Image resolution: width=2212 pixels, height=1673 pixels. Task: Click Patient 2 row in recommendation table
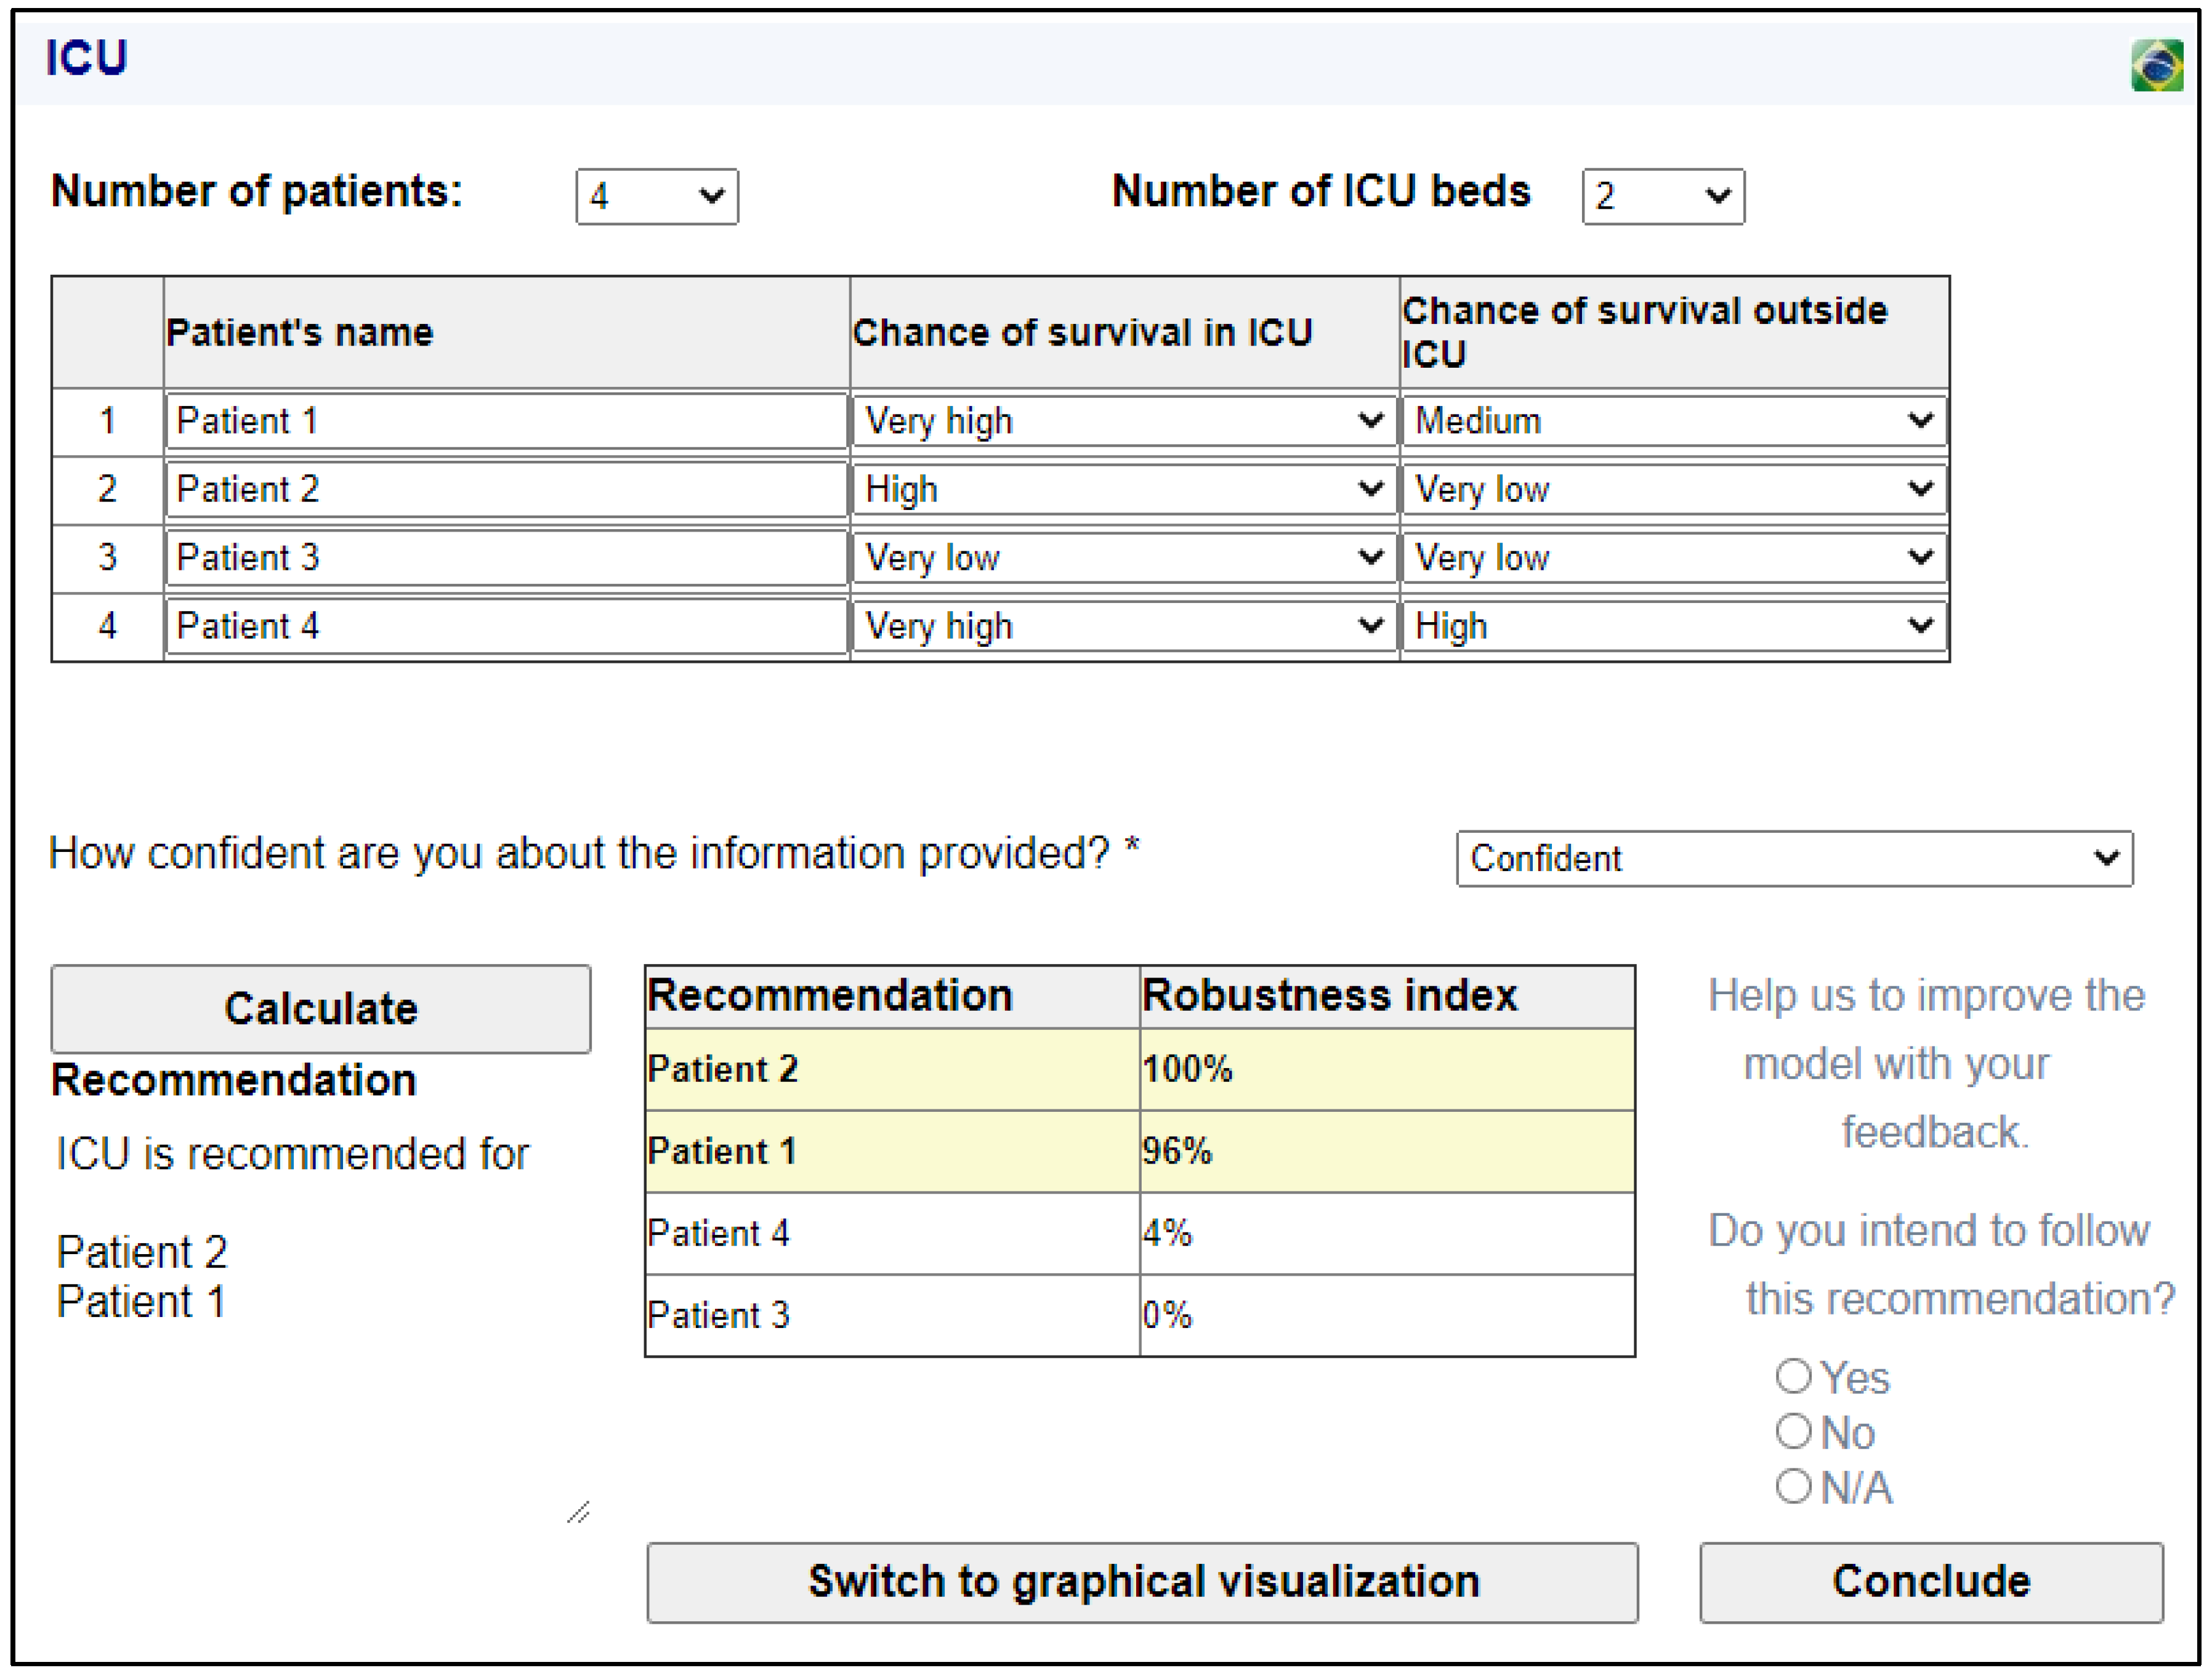click(x=1140, y=1069)
